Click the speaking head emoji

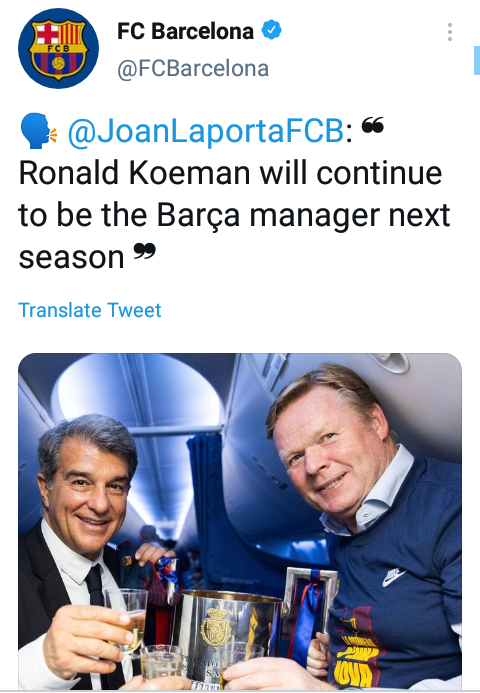pos(38,131)
